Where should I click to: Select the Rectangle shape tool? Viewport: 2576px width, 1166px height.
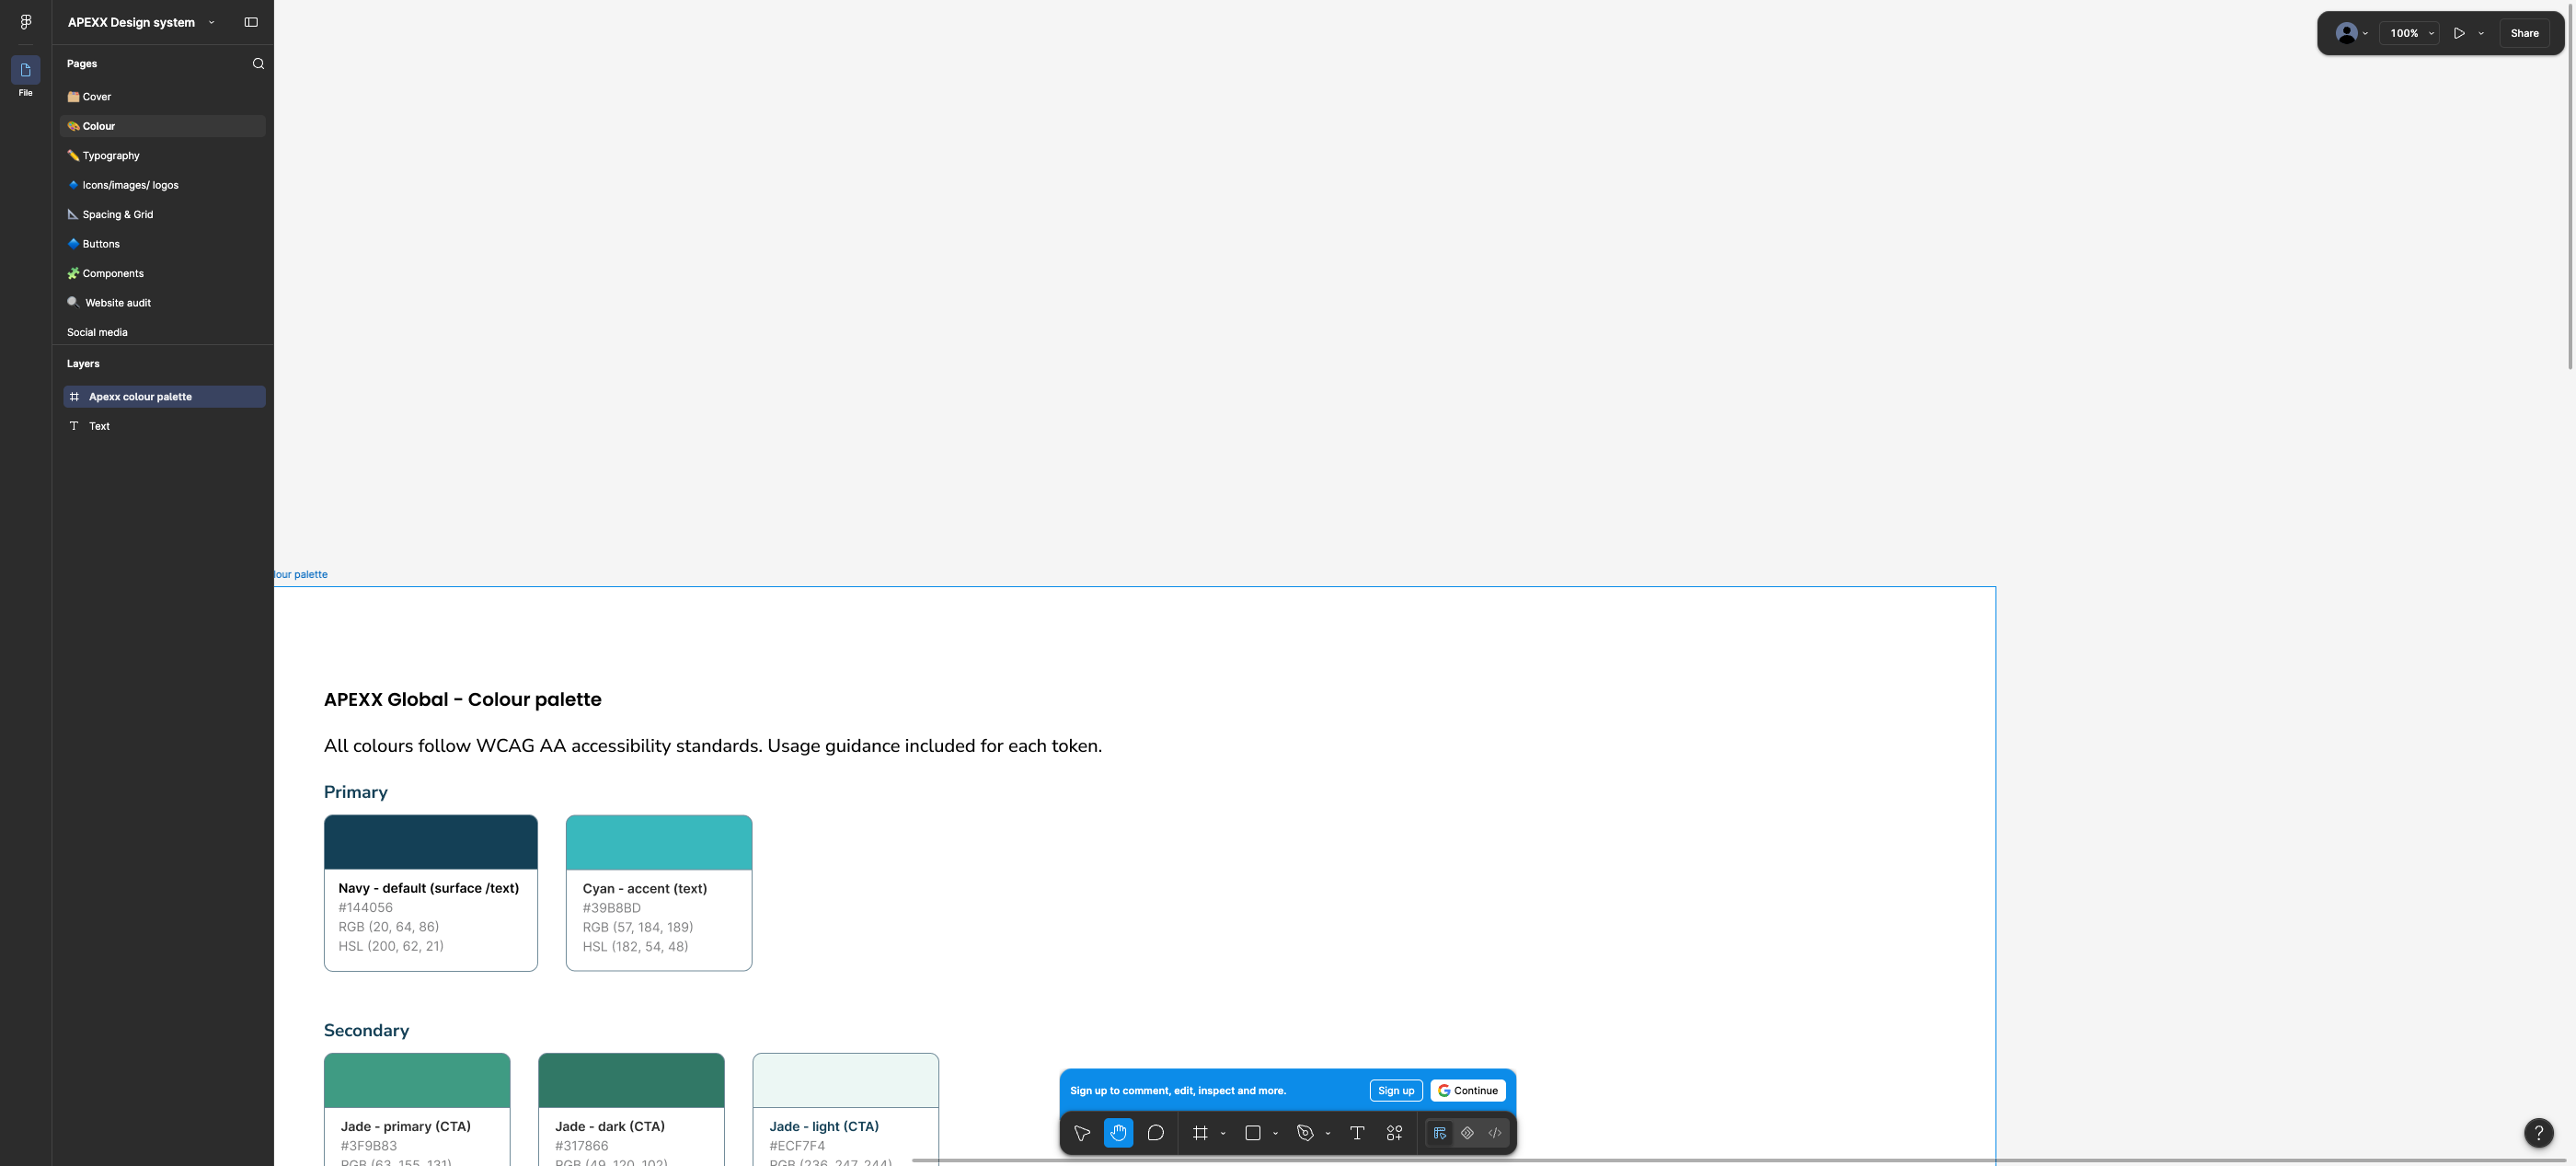[x=1252, y=1133]
